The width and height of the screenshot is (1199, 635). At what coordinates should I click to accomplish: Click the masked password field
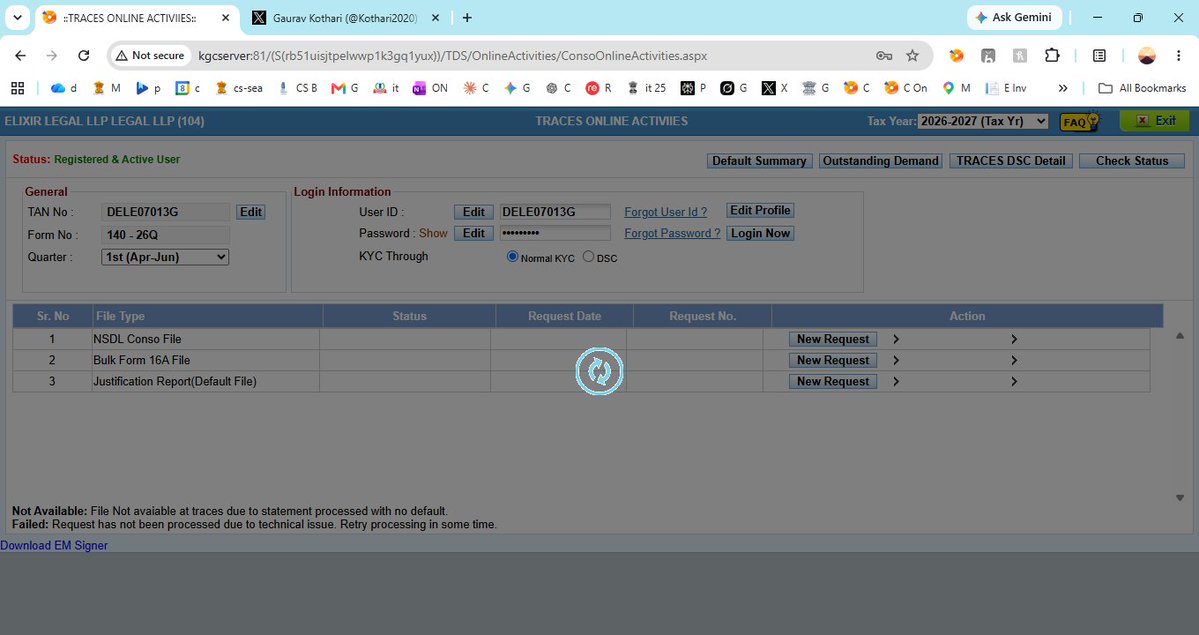pyautogui.click(x=555, y=233)
